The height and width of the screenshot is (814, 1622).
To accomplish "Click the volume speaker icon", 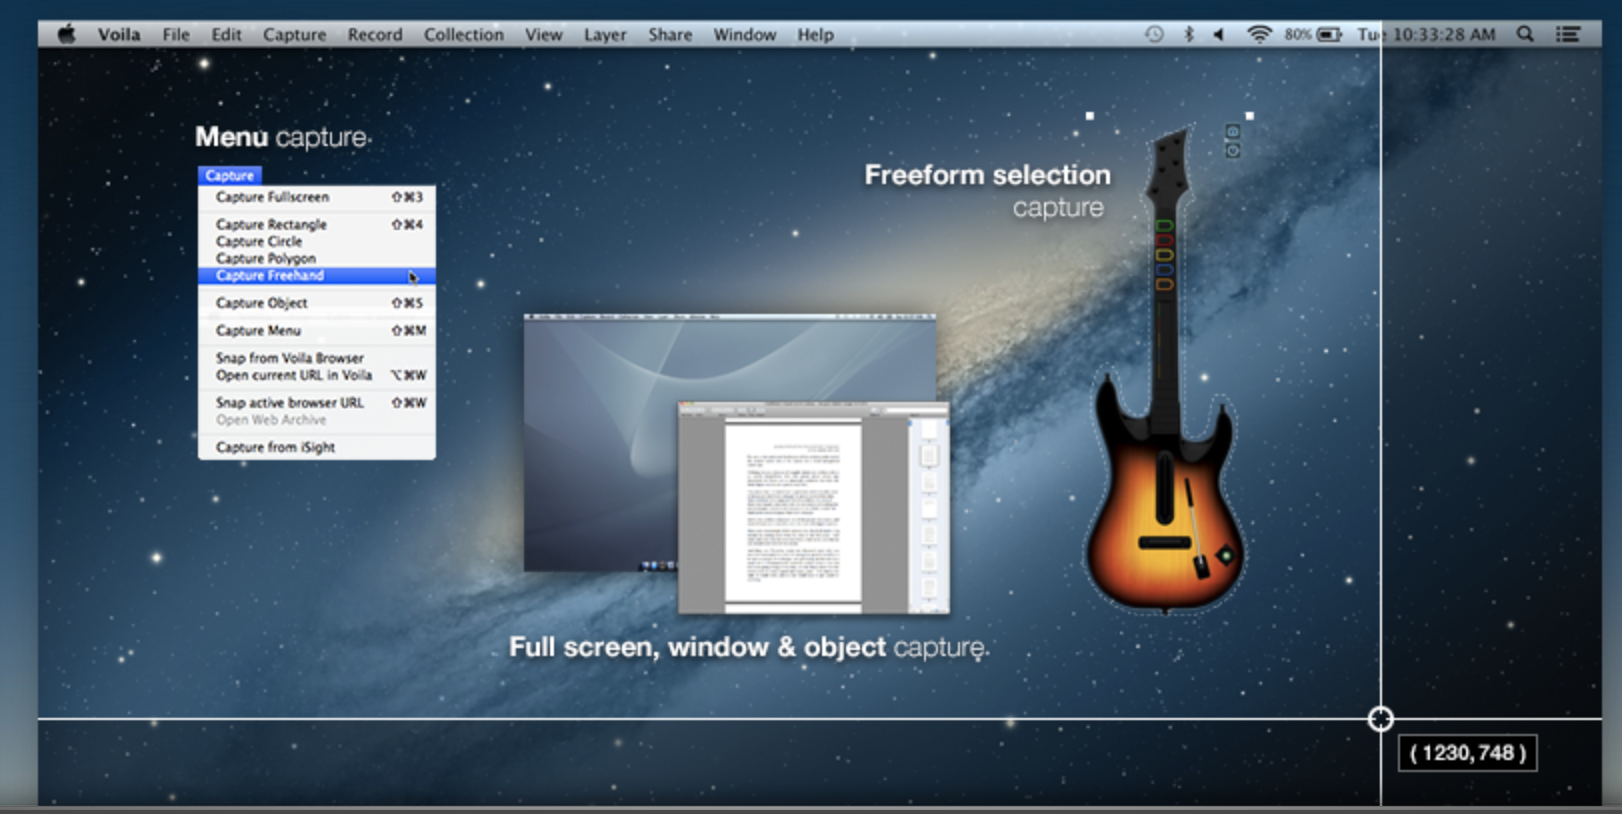I will click(x=1219, y=34).
